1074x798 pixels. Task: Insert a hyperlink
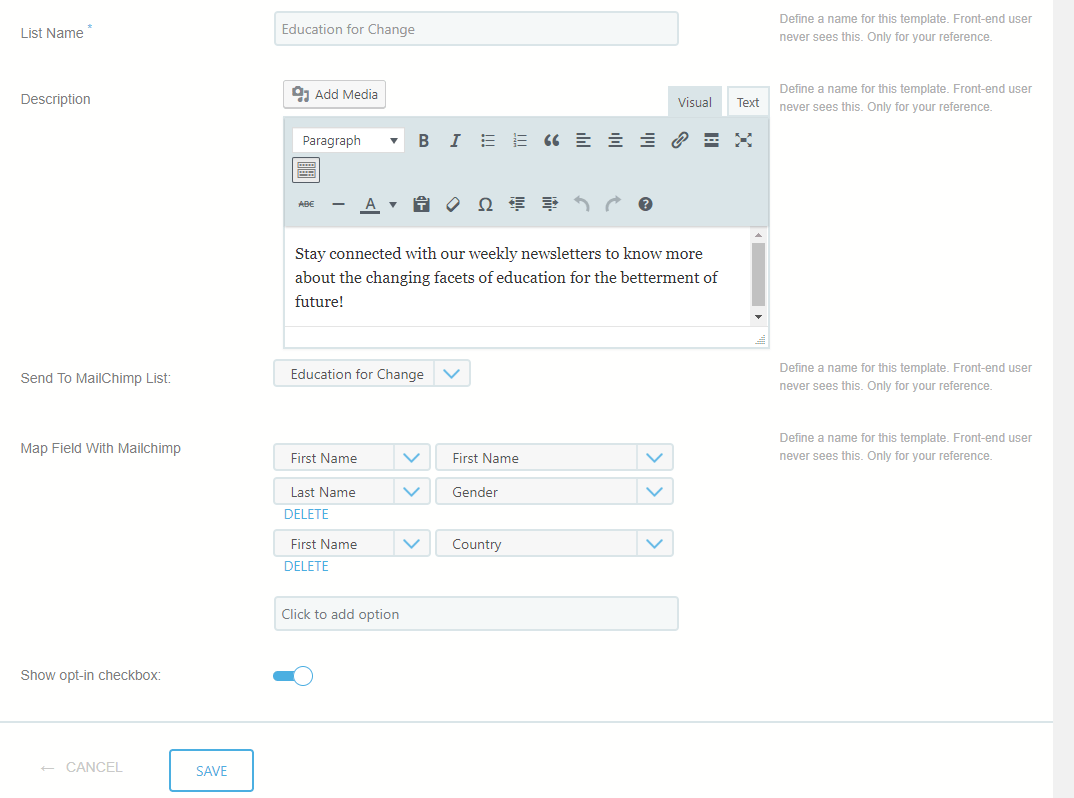pyautogui.click(x=679, y=140)
